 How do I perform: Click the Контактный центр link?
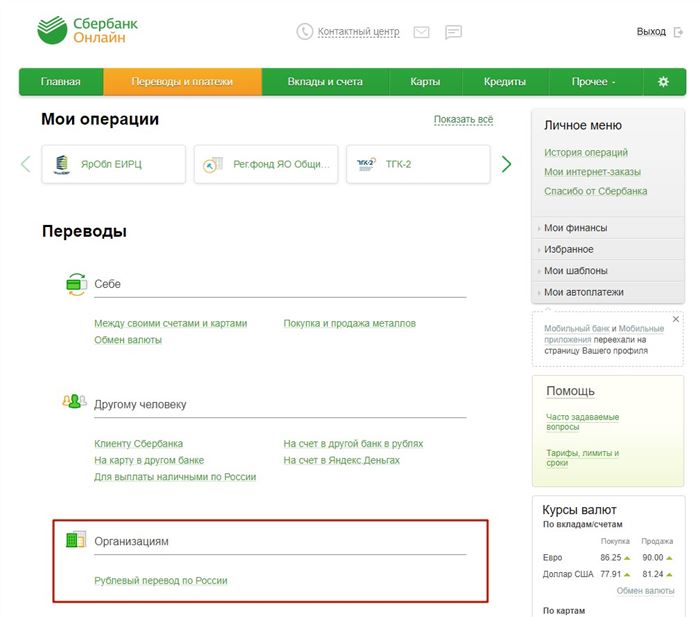pyautogui.click(x=358, y=32)
